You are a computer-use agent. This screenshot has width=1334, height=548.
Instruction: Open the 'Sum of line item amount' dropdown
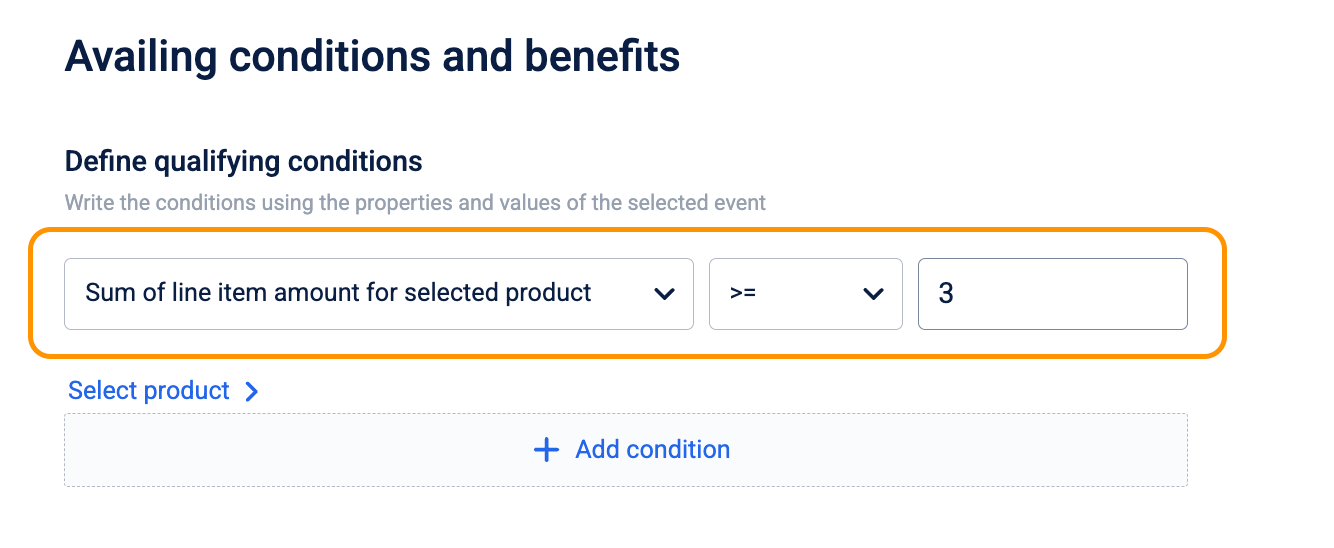[378, 294]
